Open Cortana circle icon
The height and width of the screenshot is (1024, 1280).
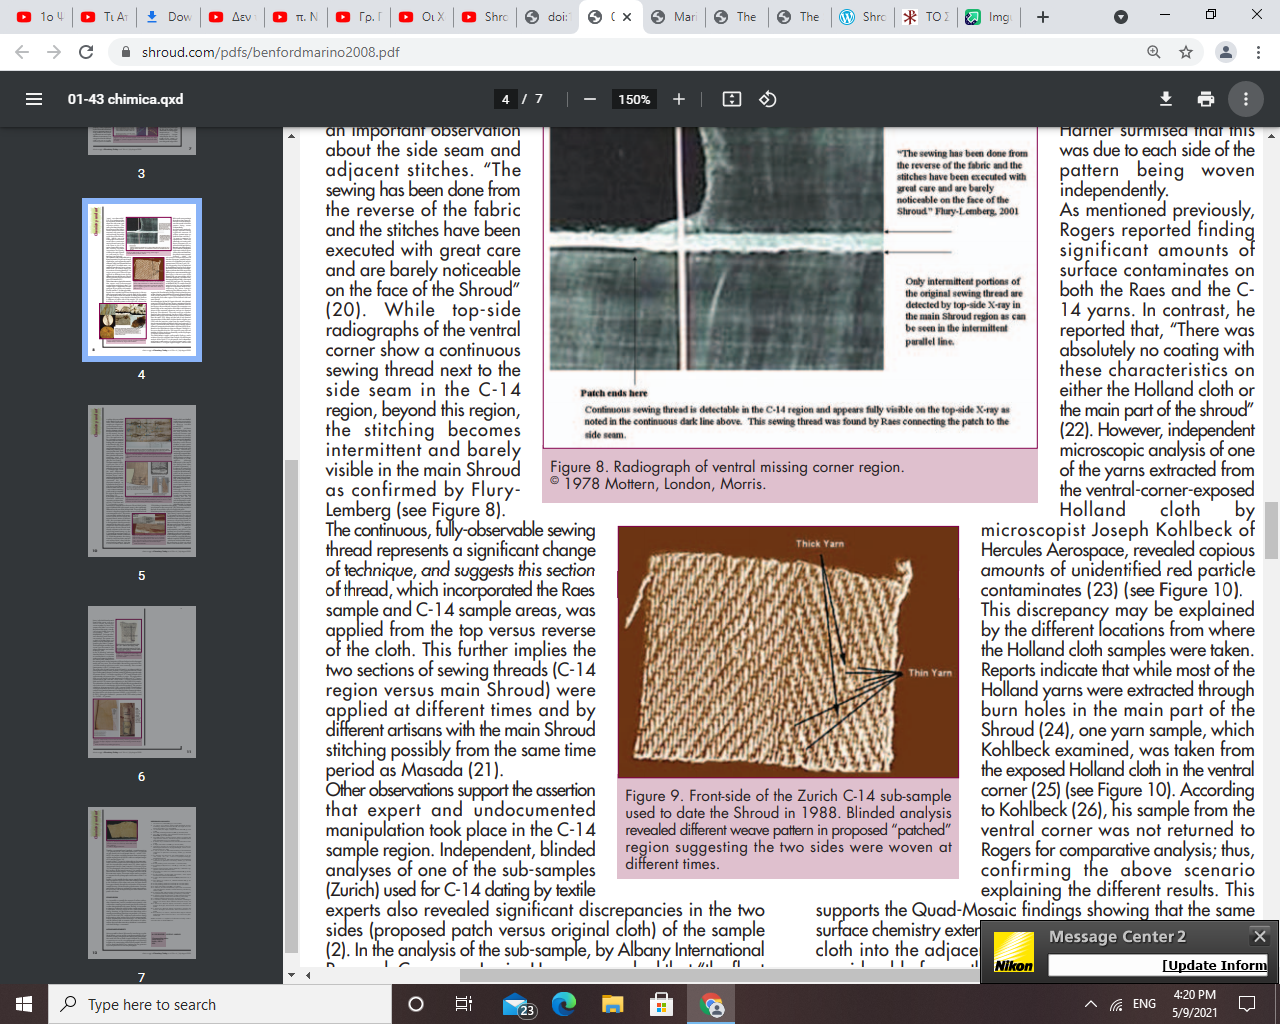416,1004
